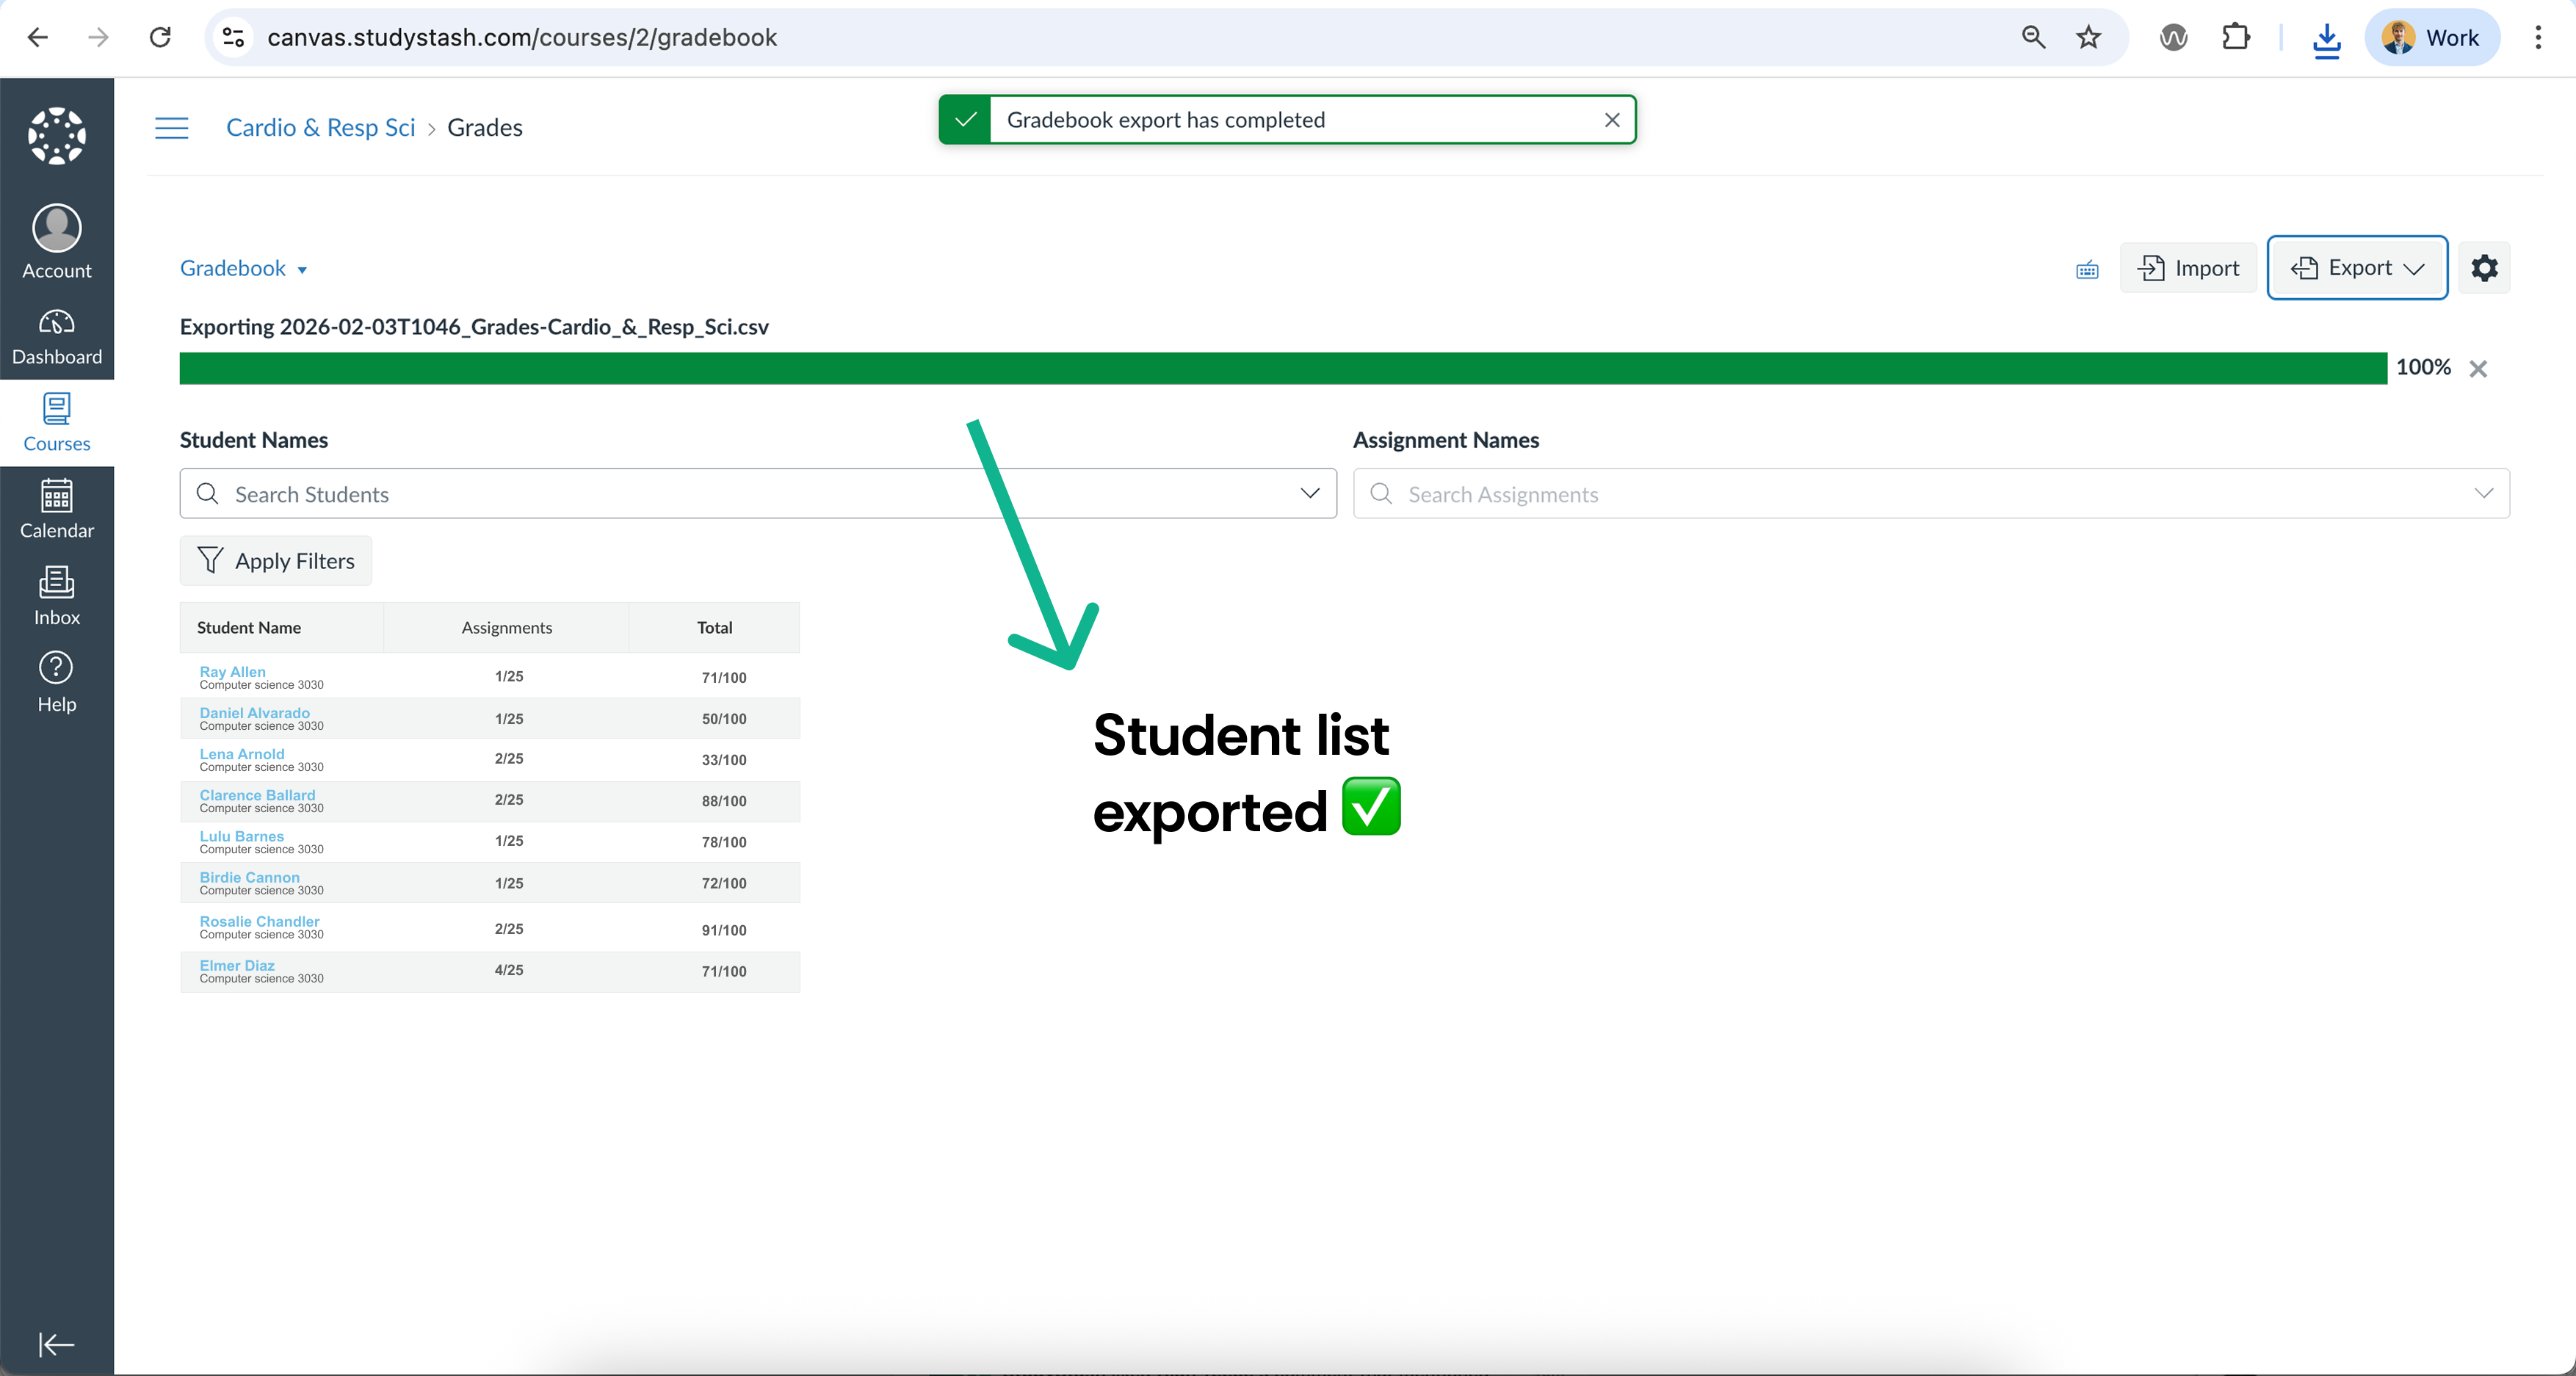Open the Canvas logo home

pyautogui.click(x=57, y=135)
